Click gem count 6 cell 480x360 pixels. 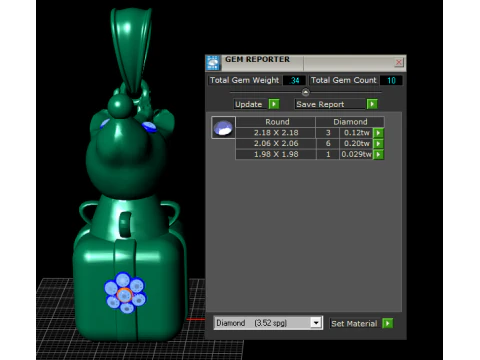(328, 144)
